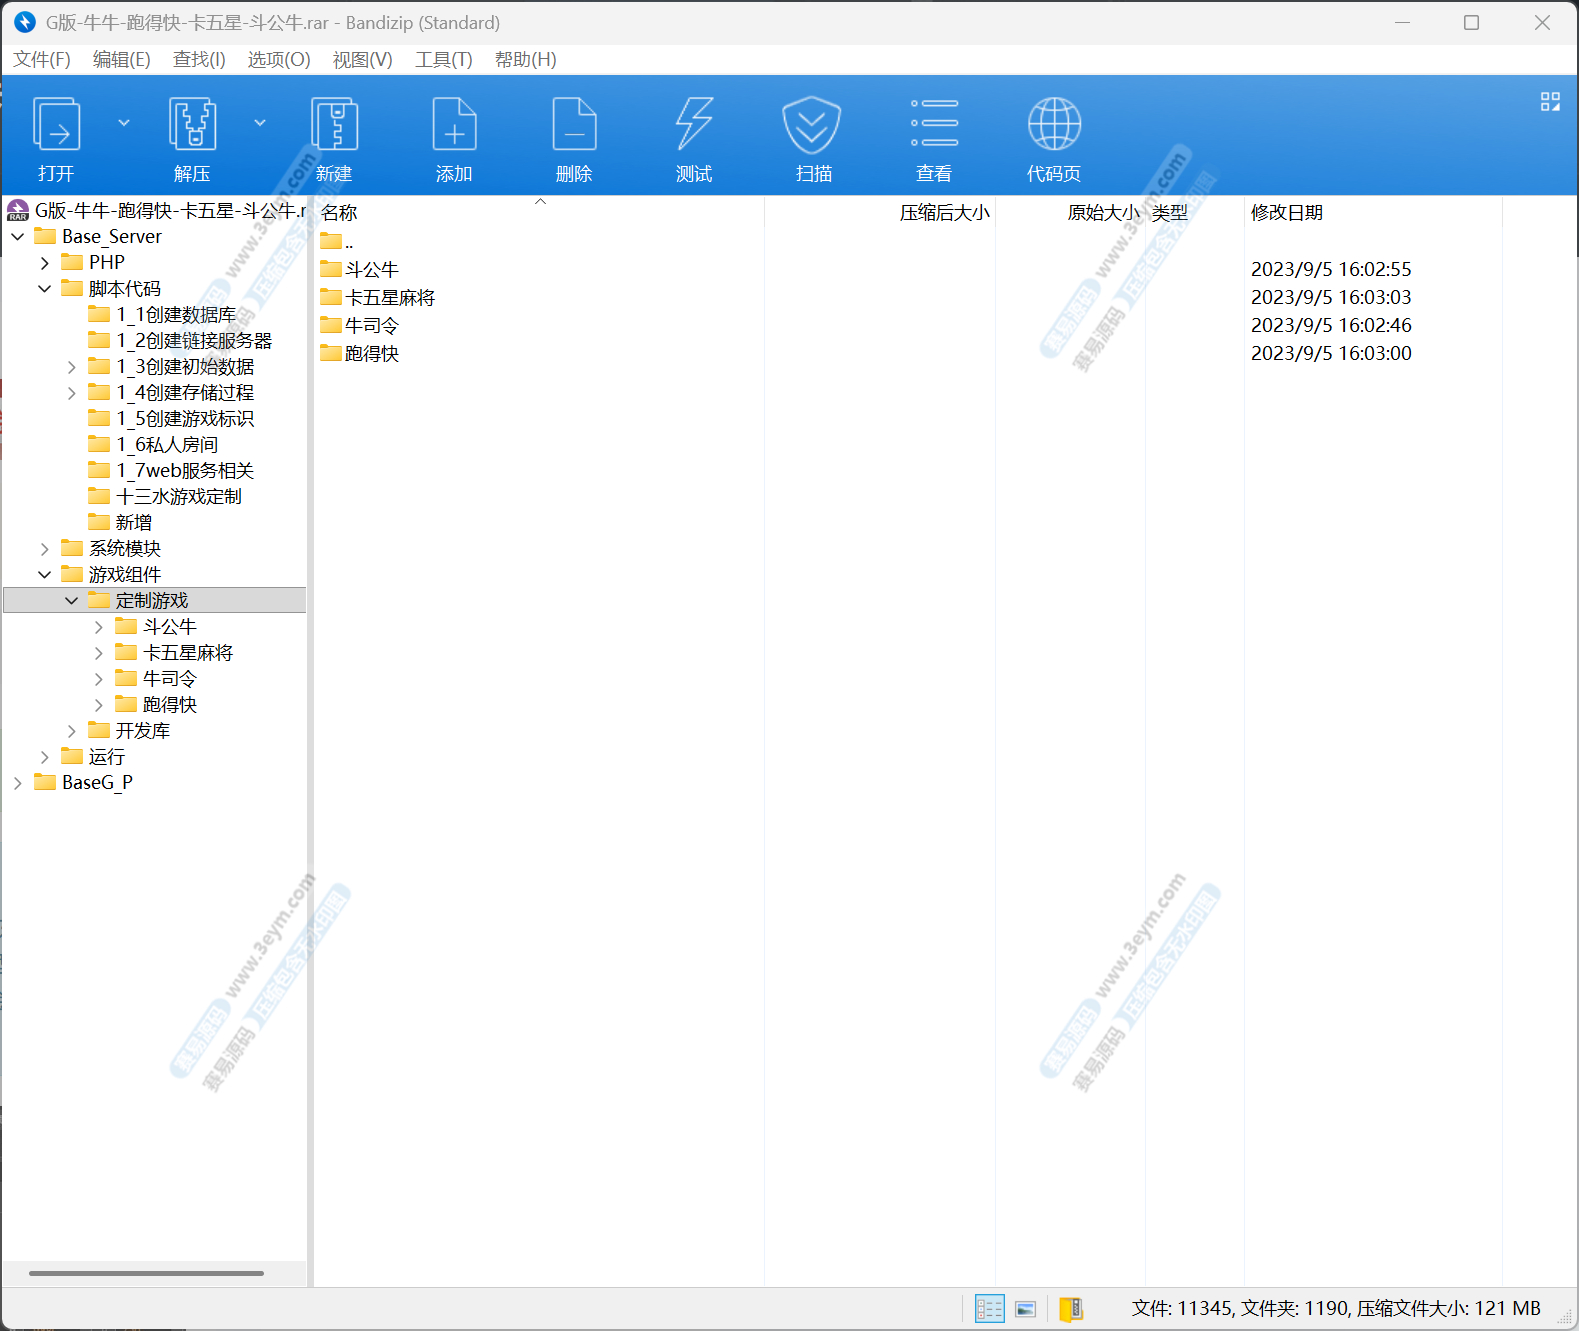Screen dimensions: 1579x1331
Task: Sort by the 修改日期 column header
Action: (x=1287, y=213)
